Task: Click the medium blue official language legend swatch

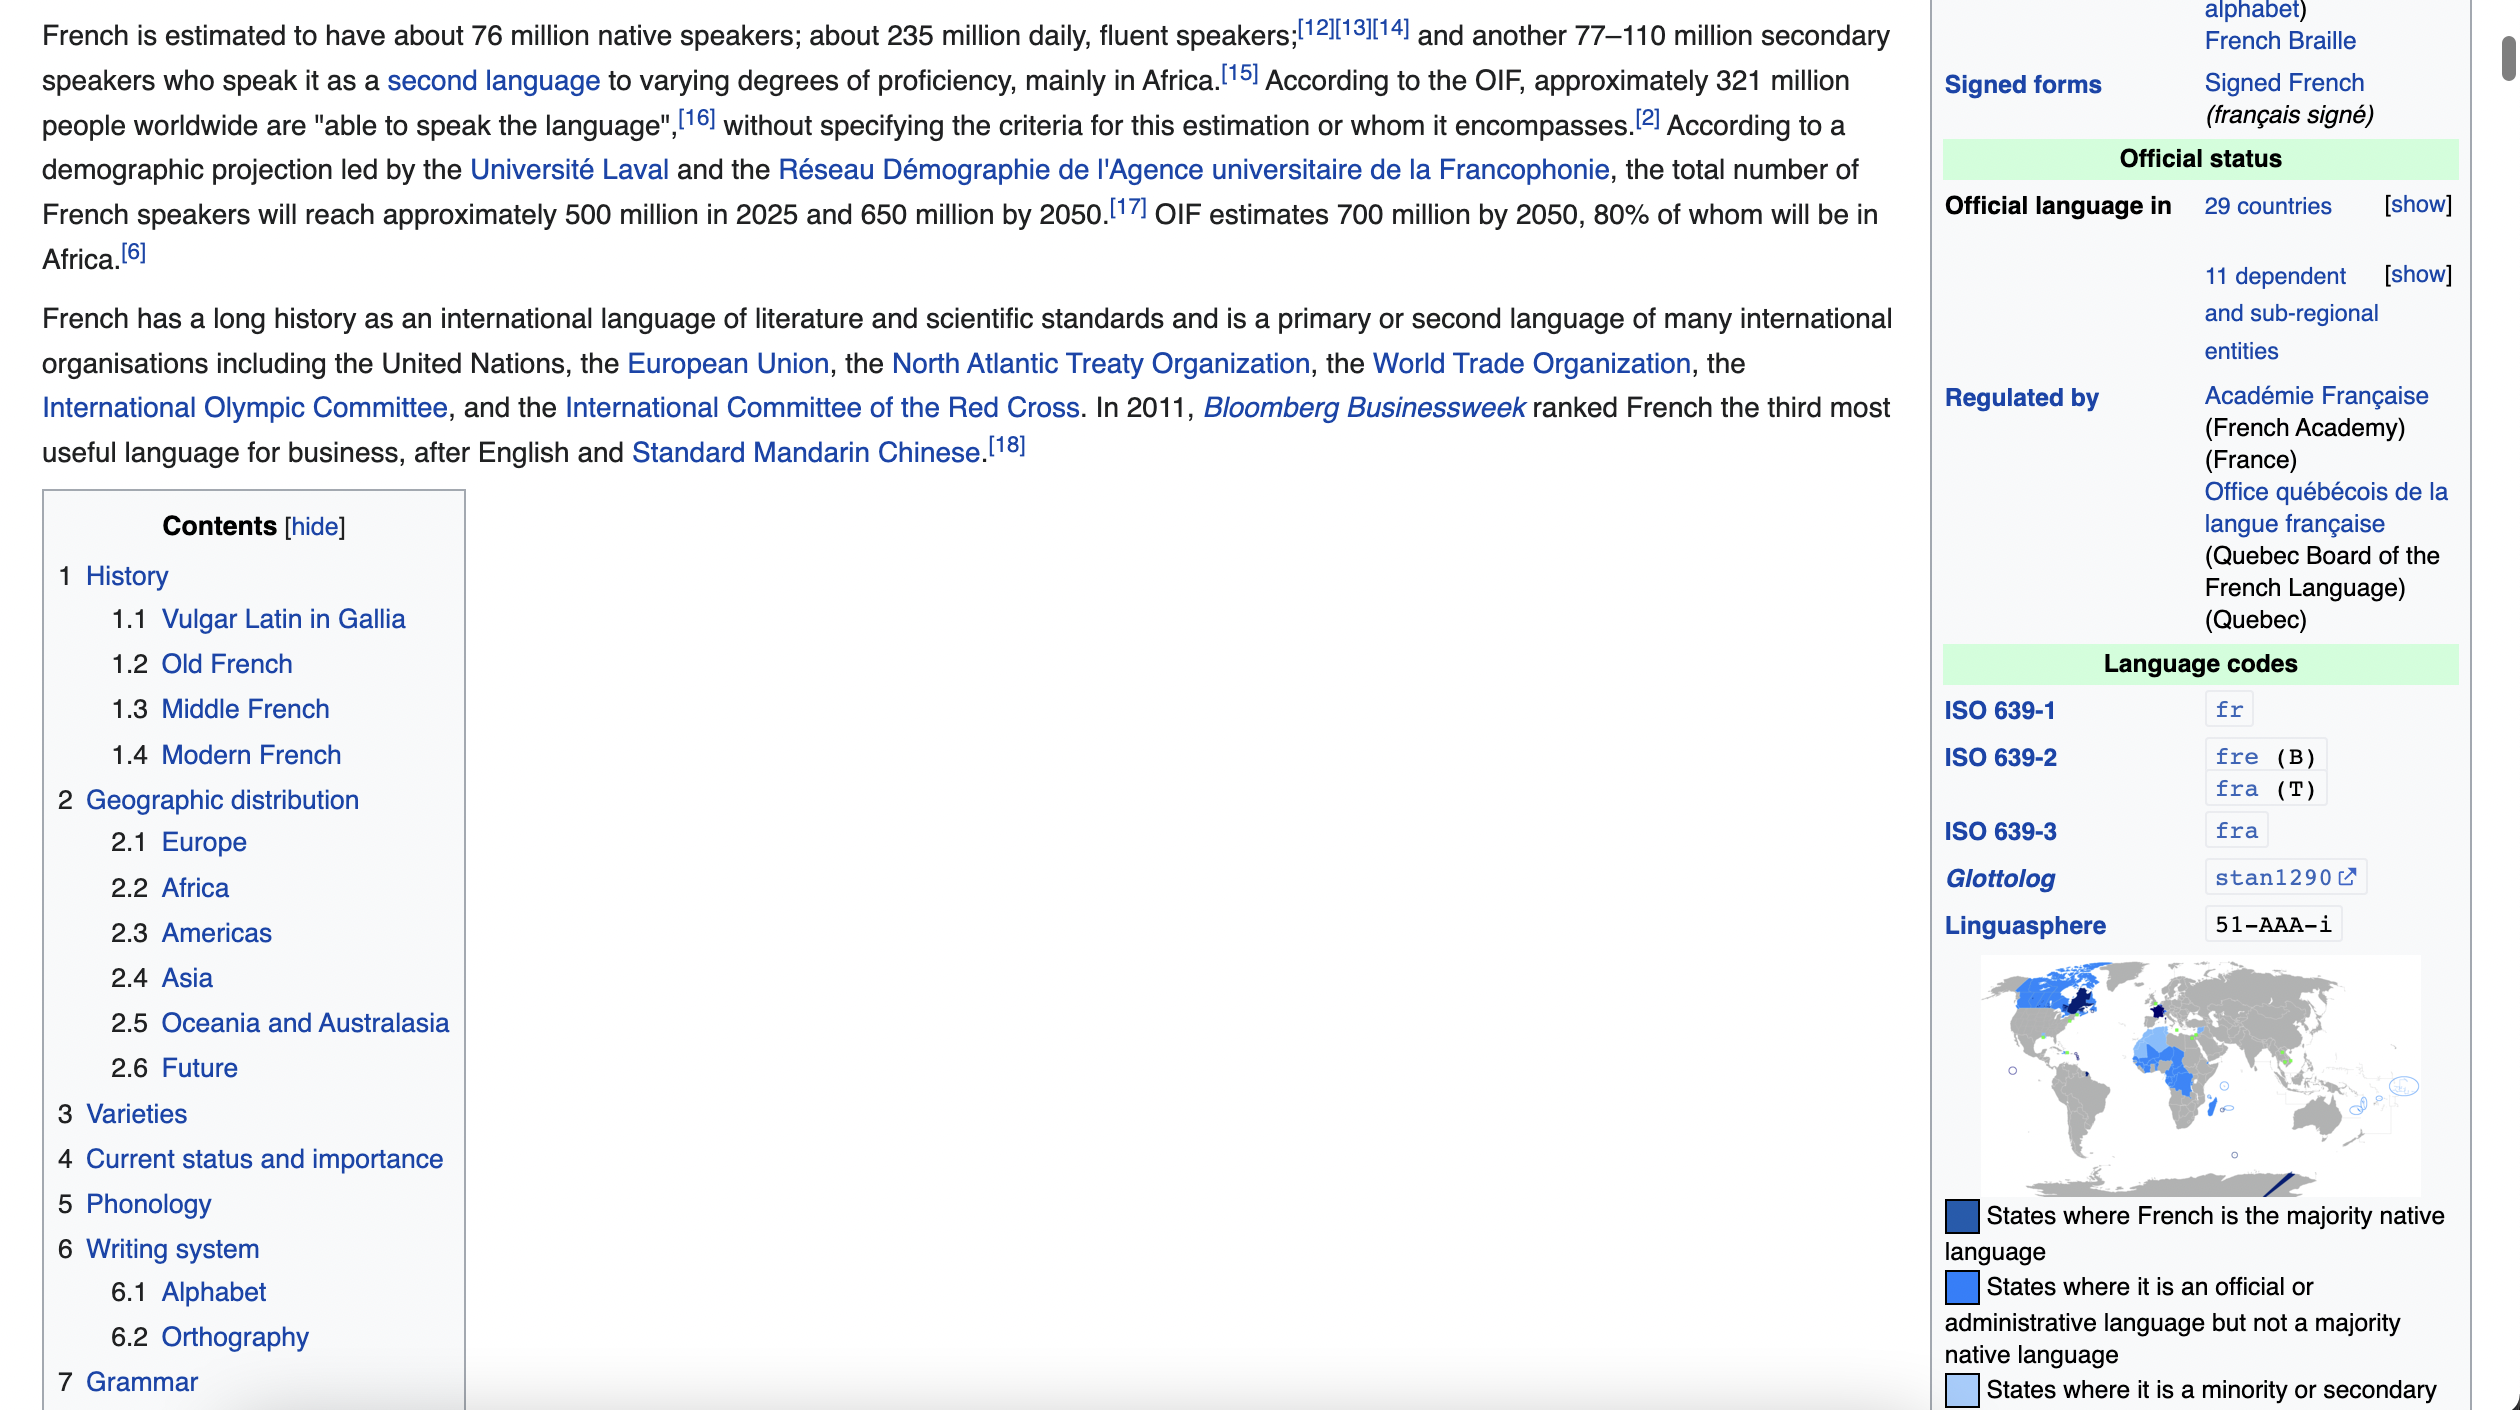Action: click(1961, 1287)
